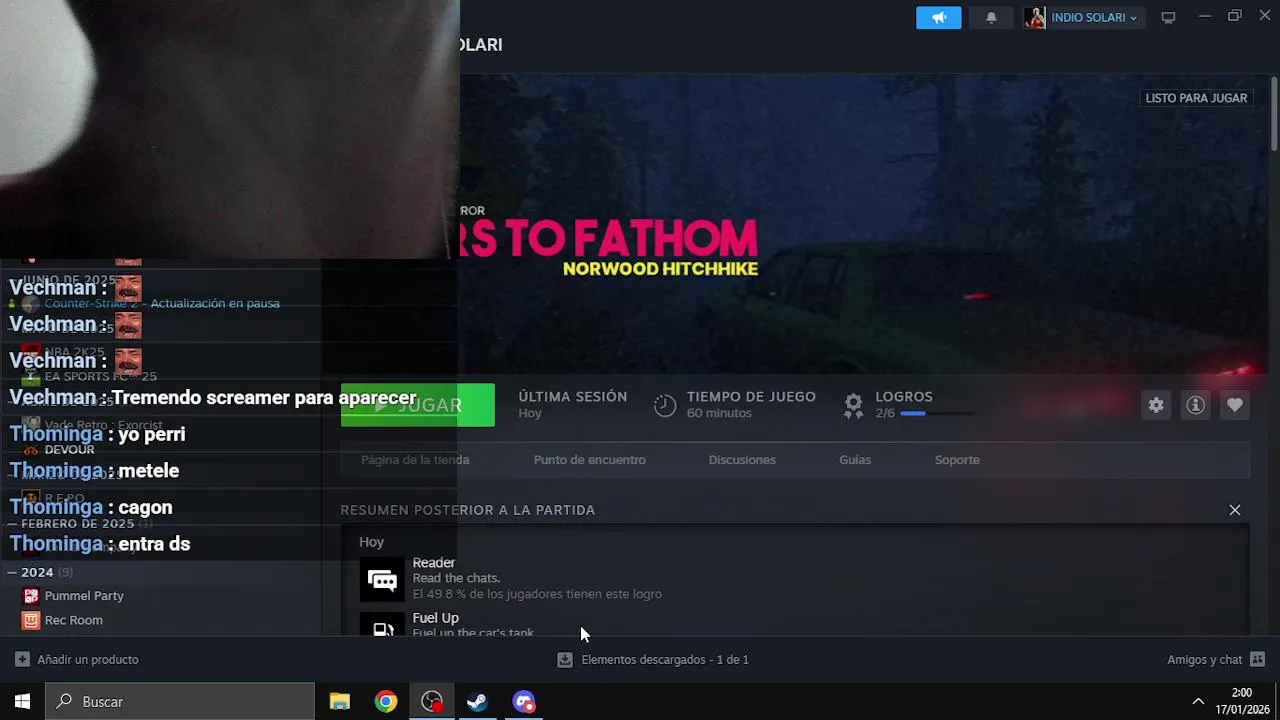Switch to OBS Studio in the taskbar

tap(432, 702)
